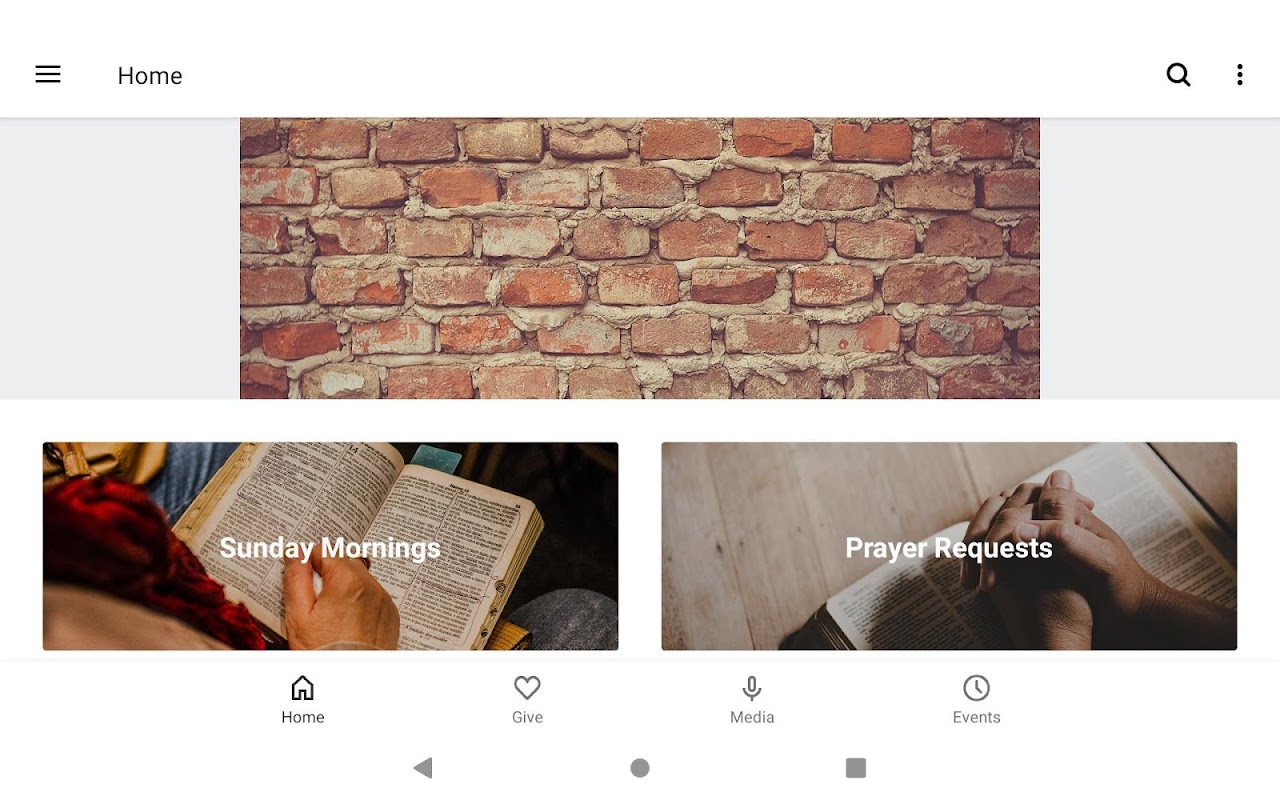Viewport: 1280px width, 800px height.
Task: Tap the Android home circle
Action: [640, 768]
